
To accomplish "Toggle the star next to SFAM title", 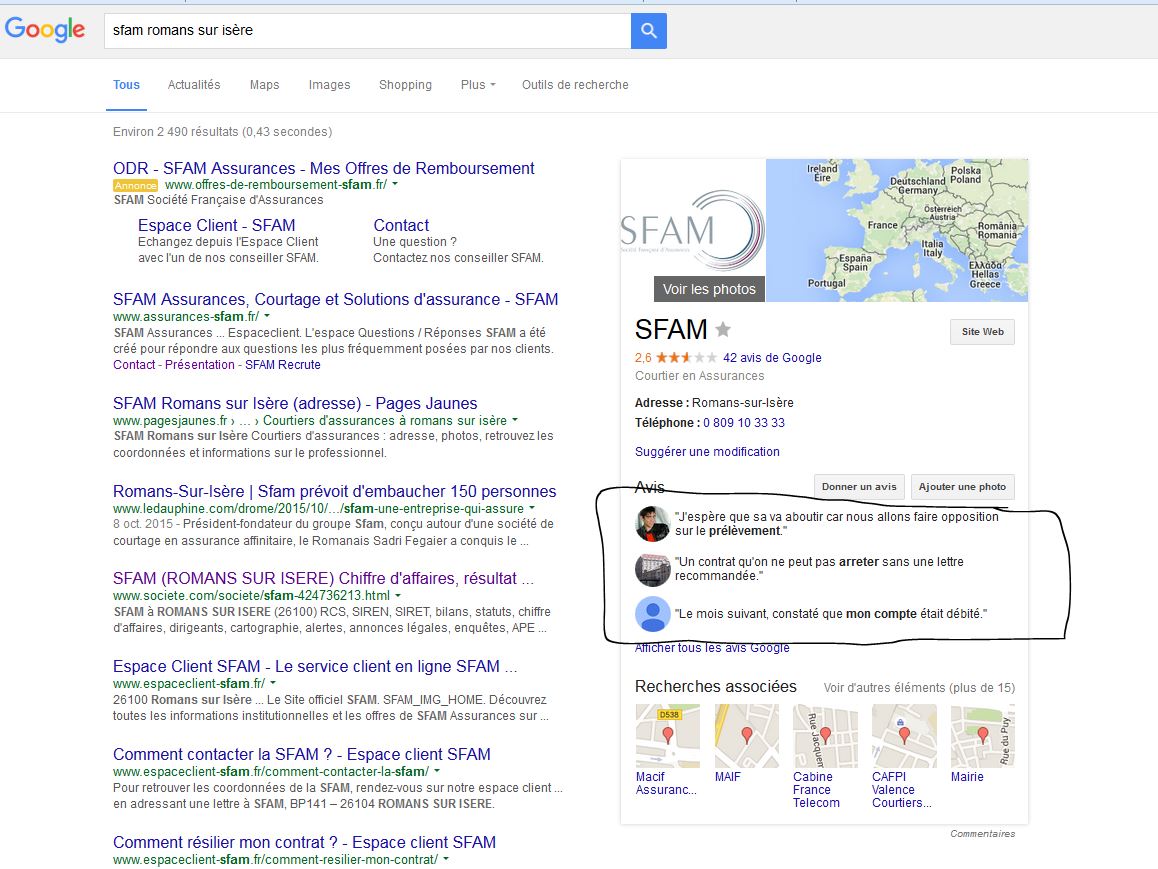I will pos(723,330).
